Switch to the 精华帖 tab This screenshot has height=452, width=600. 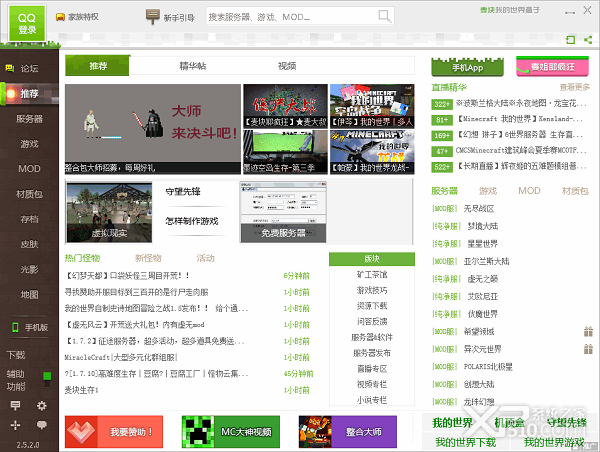click(x=192, y=66)
